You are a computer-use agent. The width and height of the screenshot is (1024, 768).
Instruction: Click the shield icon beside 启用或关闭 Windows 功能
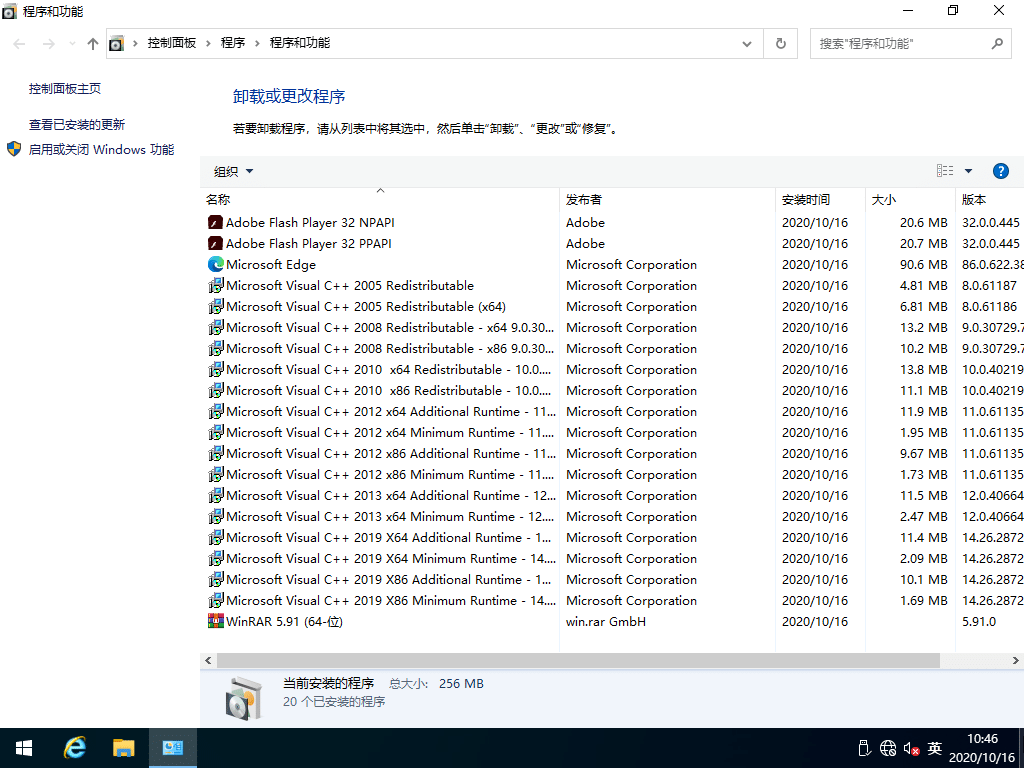pos(13,149)
